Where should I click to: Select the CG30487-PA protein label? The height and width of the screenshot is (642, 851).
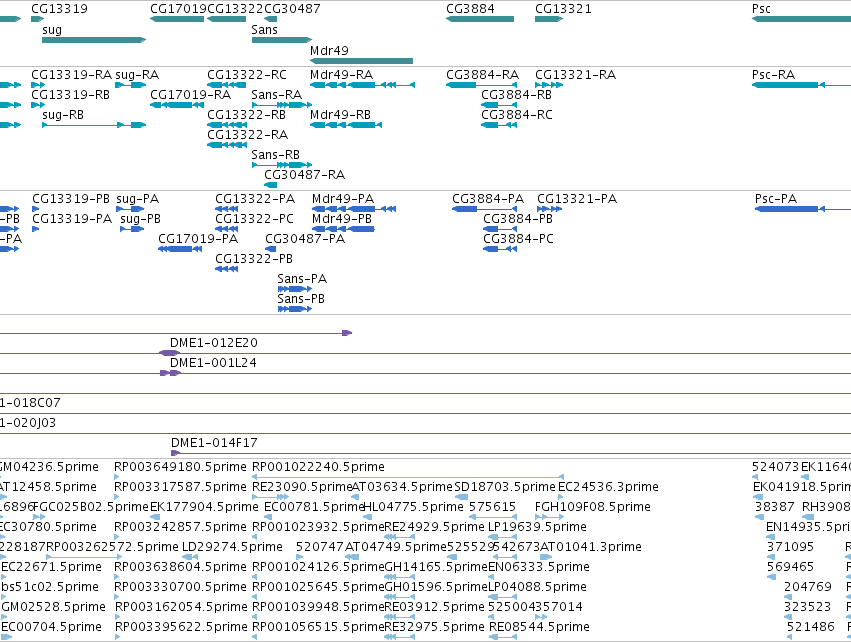pos(305,239)
